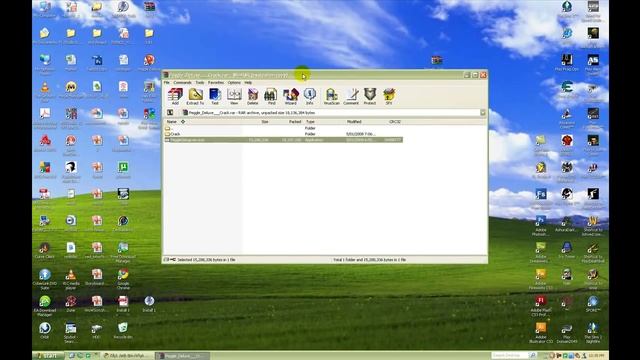This screenshot has height=360, width=640.
Task: Open the Tools menu
Action: (x=200, y=82)
